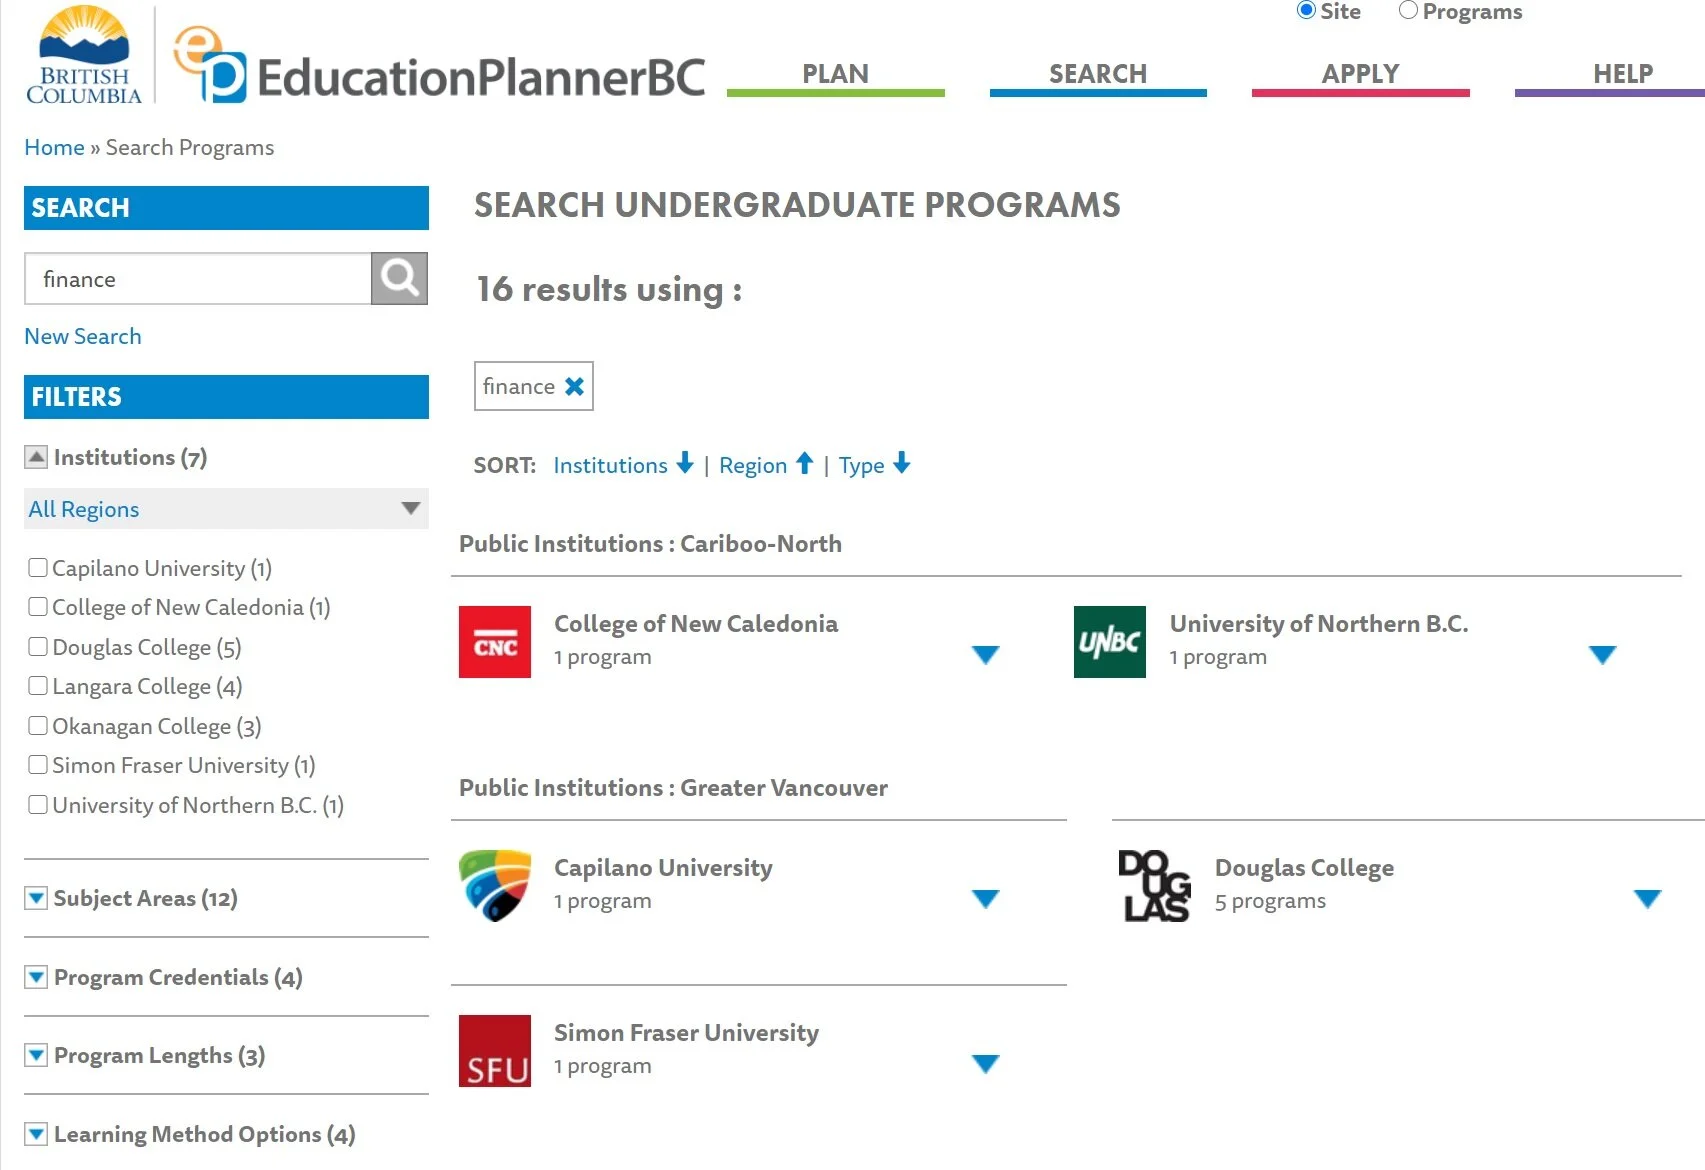1705x1170 pixels.
Task: Check the Douglas College filter checkbox
Action: click(x=38, y=645)
